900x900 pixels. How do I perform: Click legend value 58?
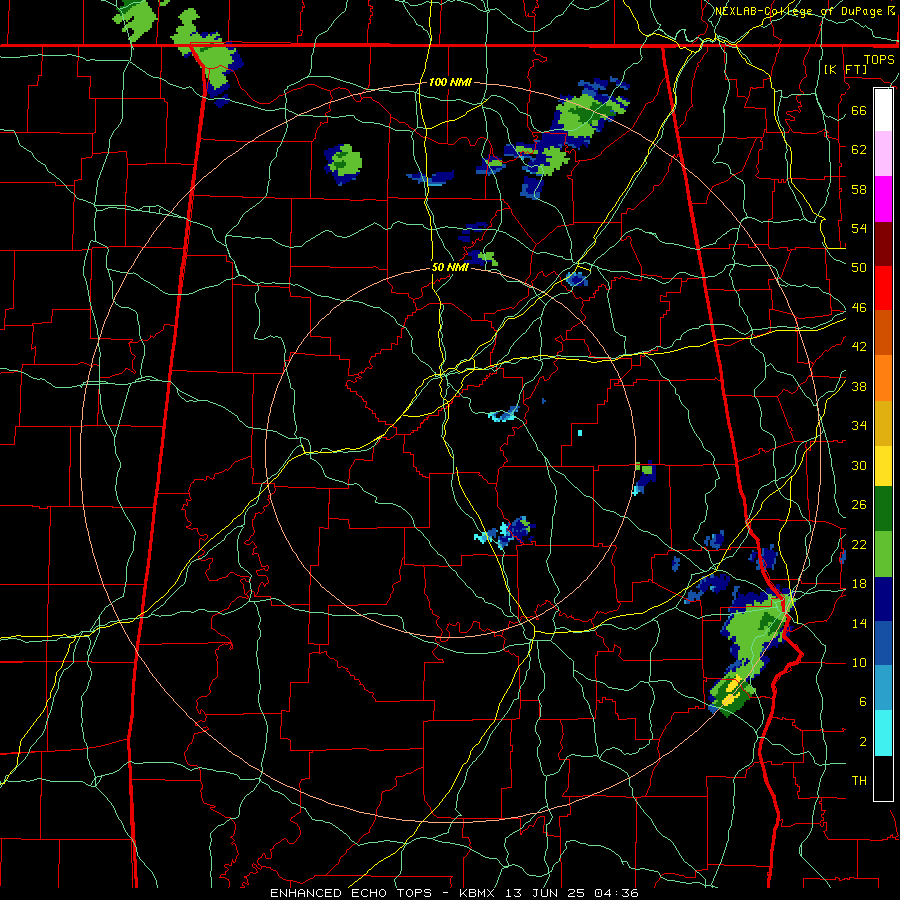(859, 189)
